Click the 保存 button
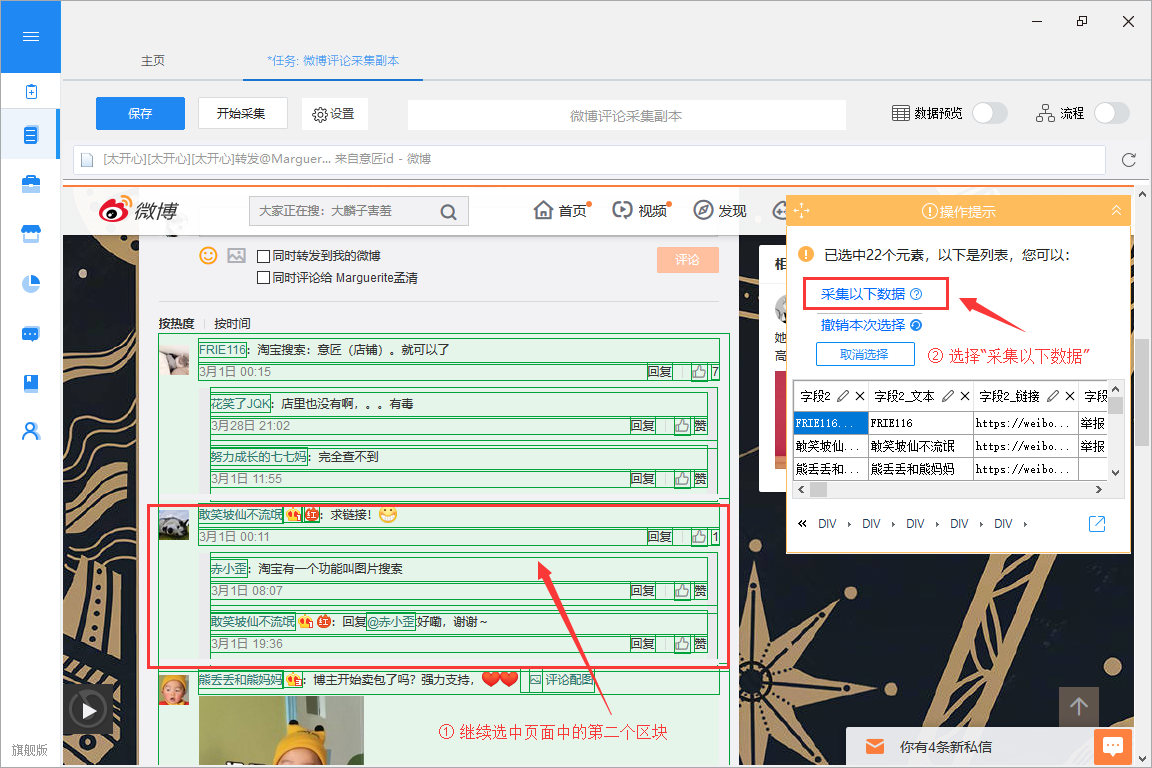The image size is (1152, 768). click(x=140, y=113)
